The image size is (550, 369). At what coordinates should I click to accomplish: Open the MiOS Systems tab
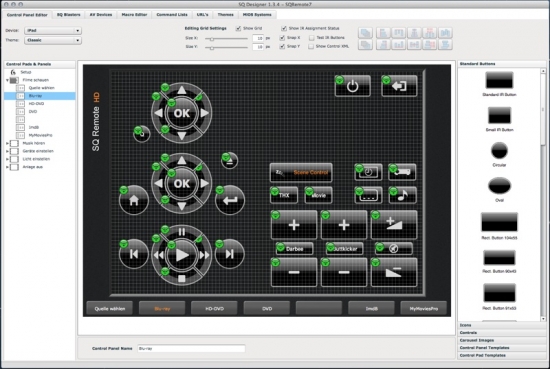click(257, 15)
